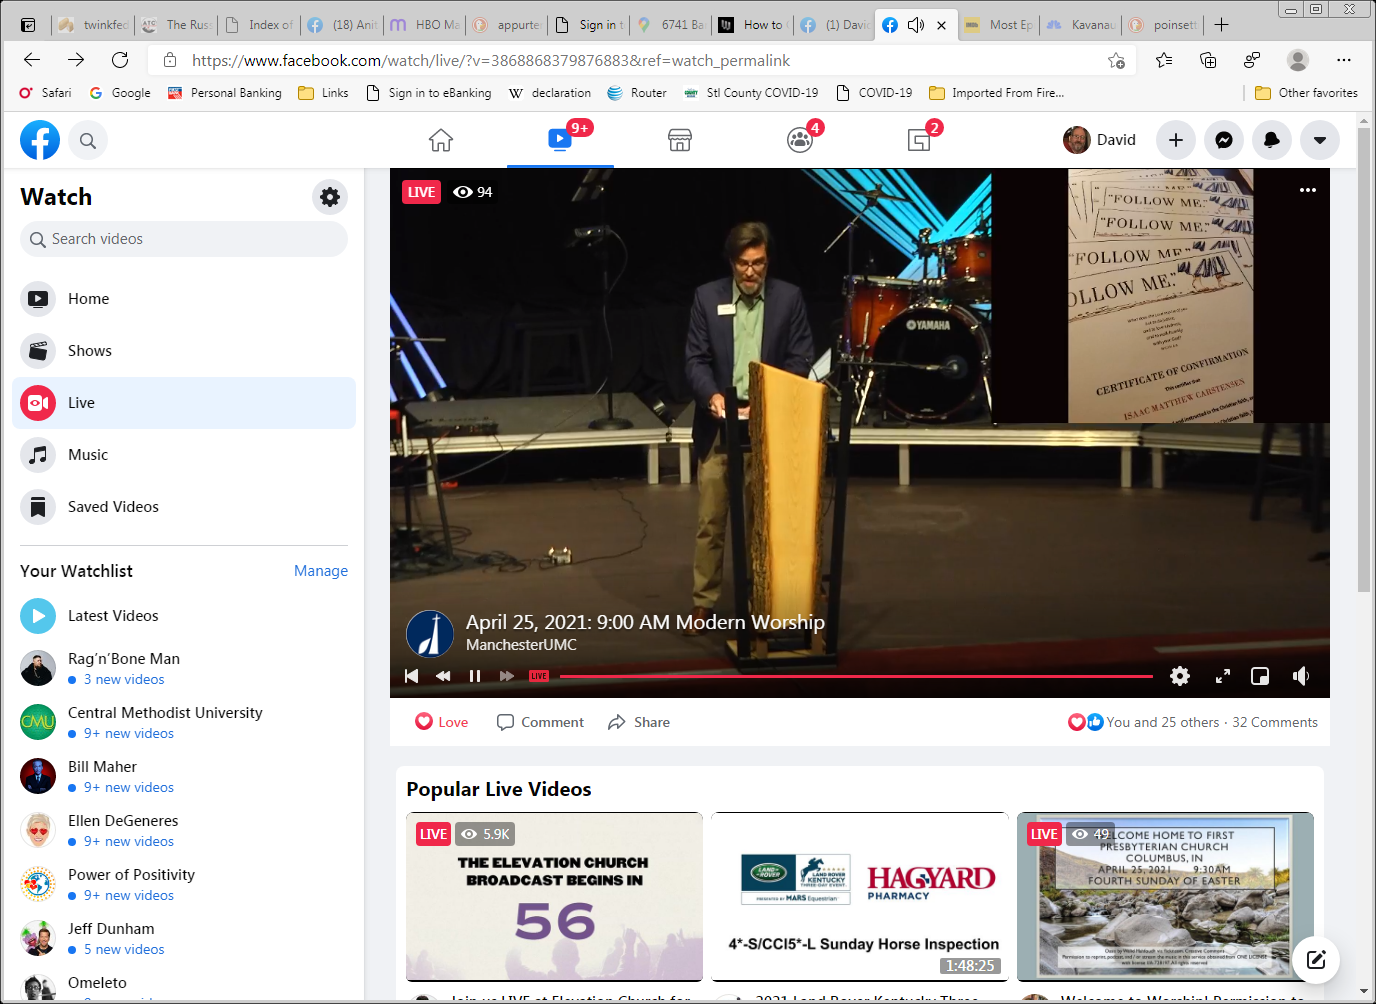Open the account dropdown arrow
The height and width of the screenshot is (1004, 1376).
(1319, 140)
